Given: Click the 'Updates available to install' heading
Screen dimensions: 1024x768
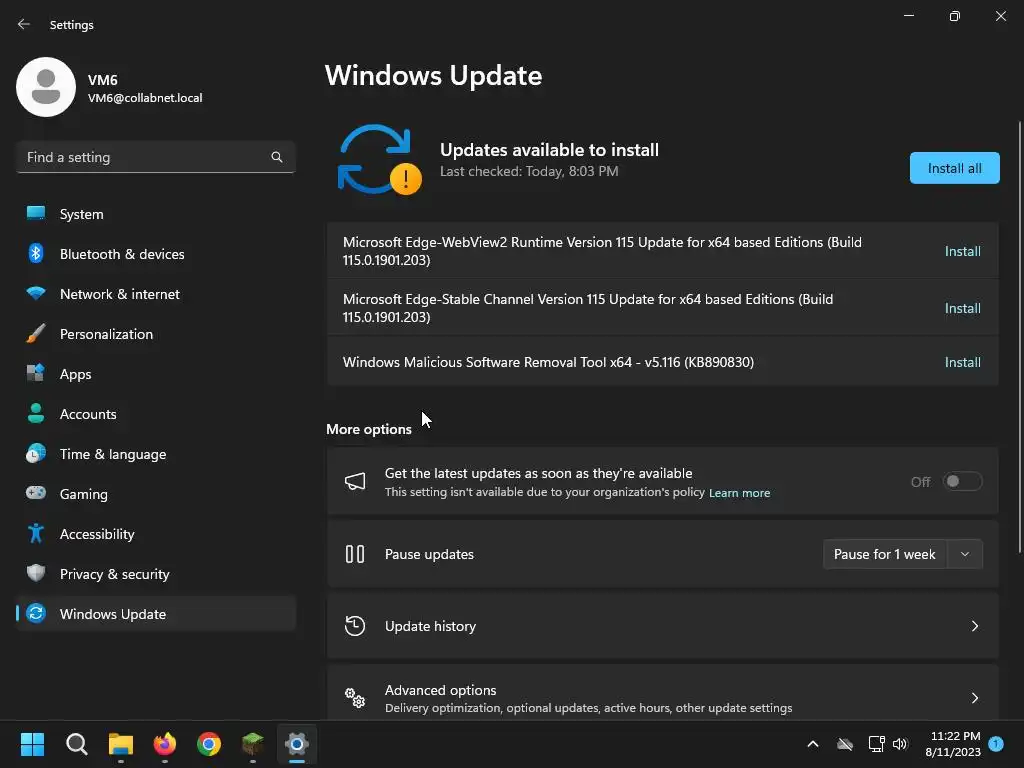Looking at the screenshot, I should pos(549,150).
